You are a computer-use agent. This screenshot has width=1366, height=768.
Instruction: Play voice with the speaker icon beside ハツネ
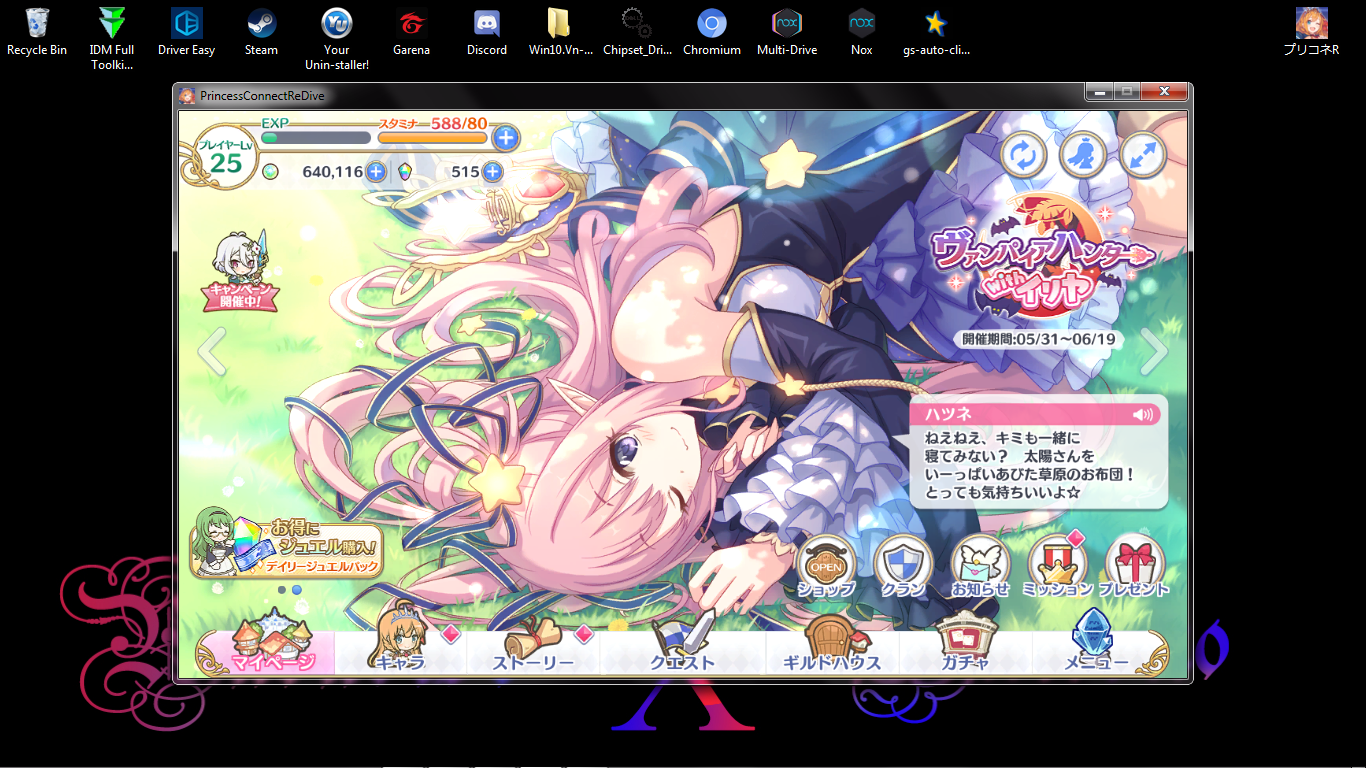[x=1143, y=414]
